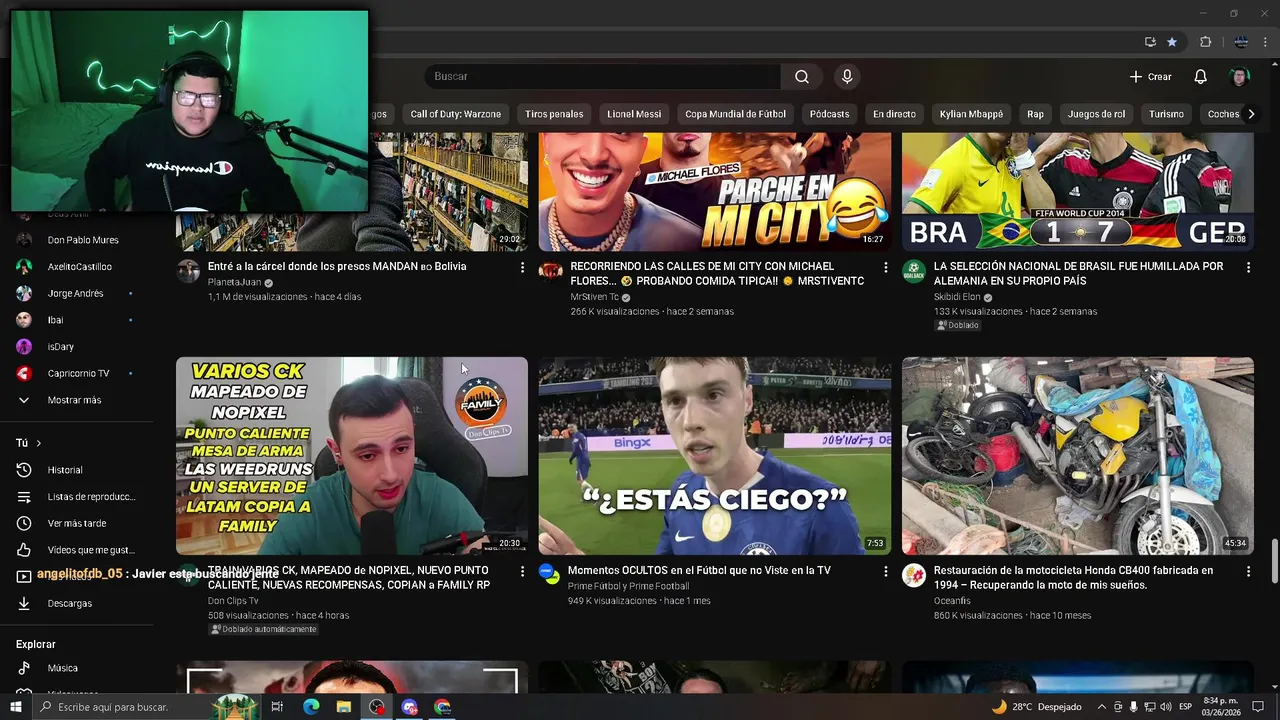This screenshot has height=720, width=1280.
Task: Open options for the TRAINWRECKS NOPIXEL video
Action: tap(522, 571)
